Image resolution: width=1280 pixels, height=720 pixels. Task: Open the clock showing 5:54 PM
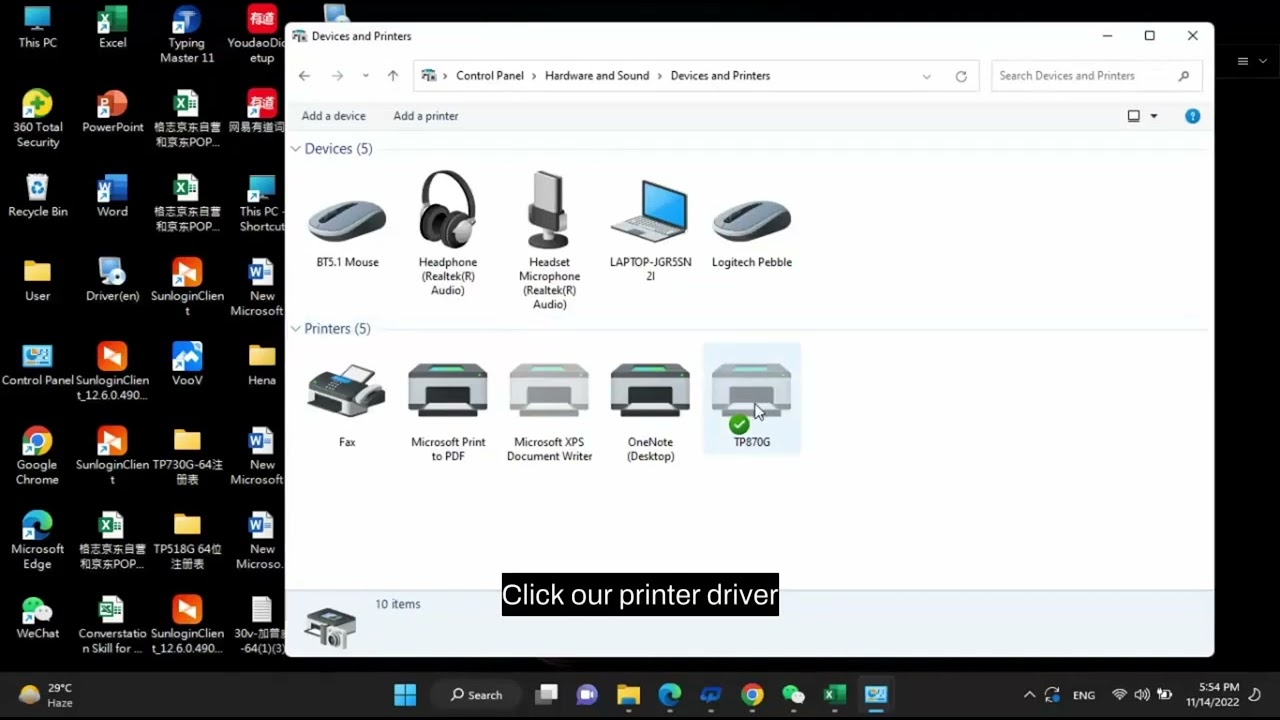click(1212, 695)
